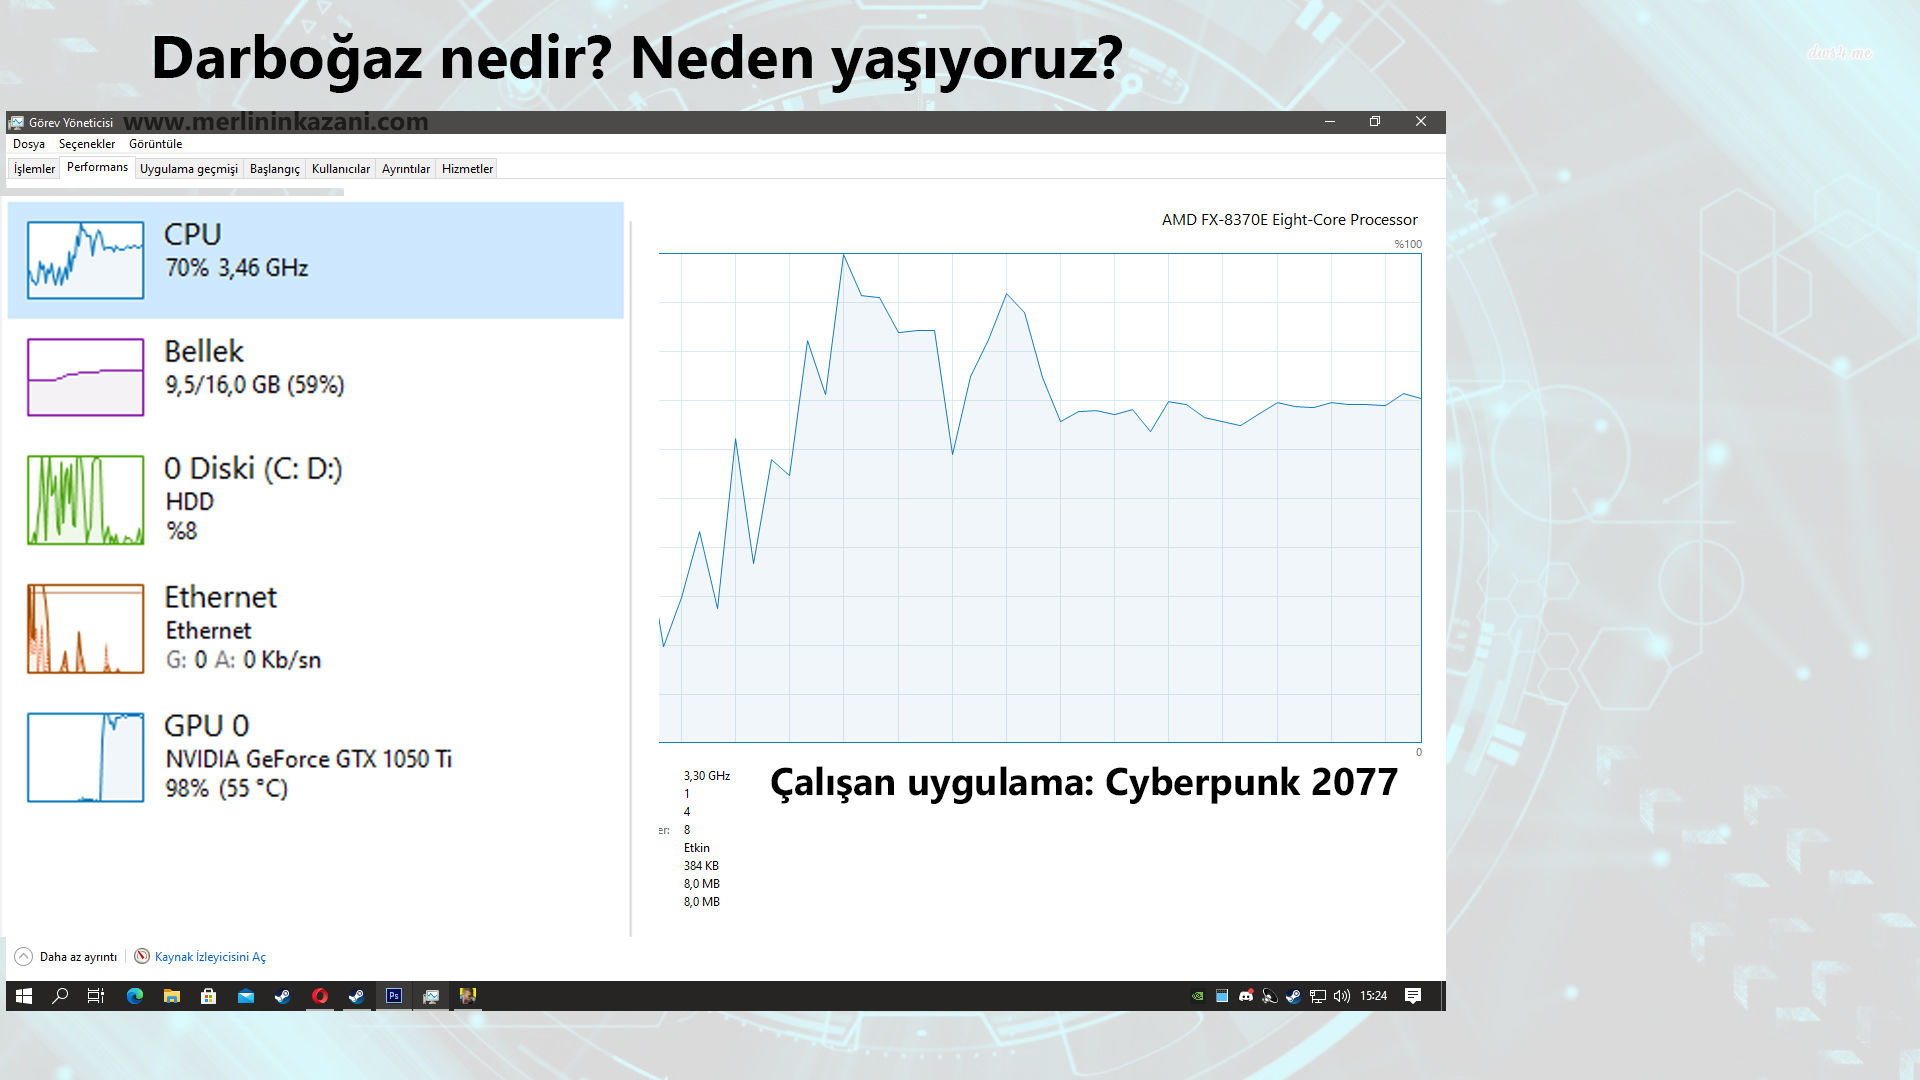Screen dimensions: 1920x1080
Task: Open the Action Center notifications icon
Action: 1413,996
